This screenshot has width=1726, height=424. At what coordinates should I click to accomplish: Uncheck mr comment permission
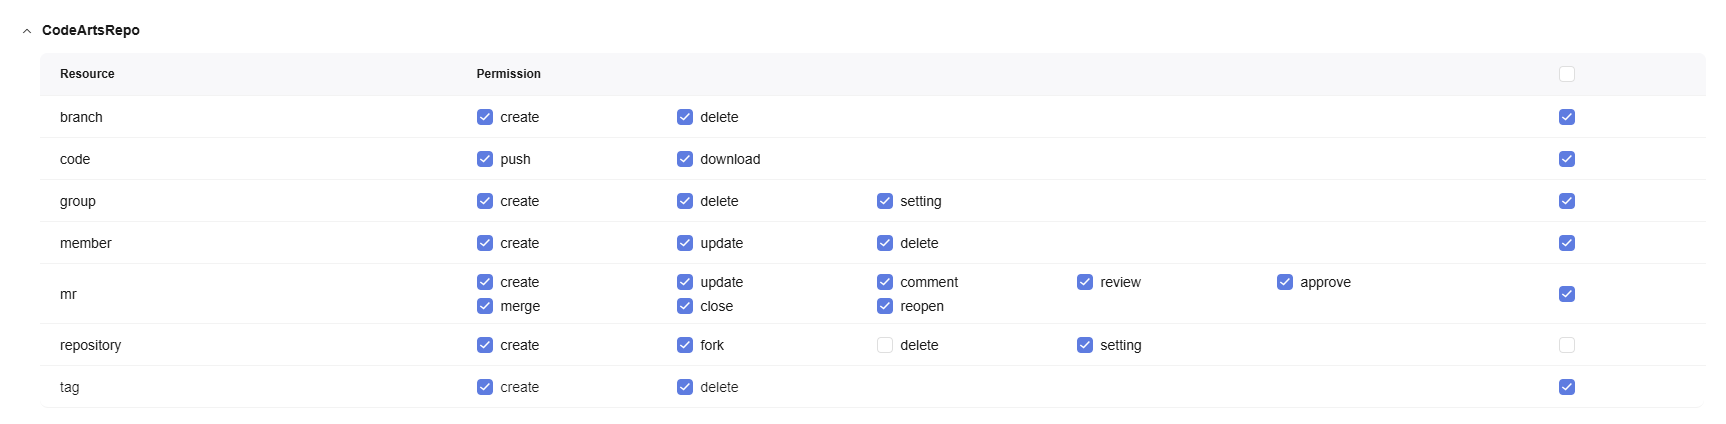(x=885, y=282)
